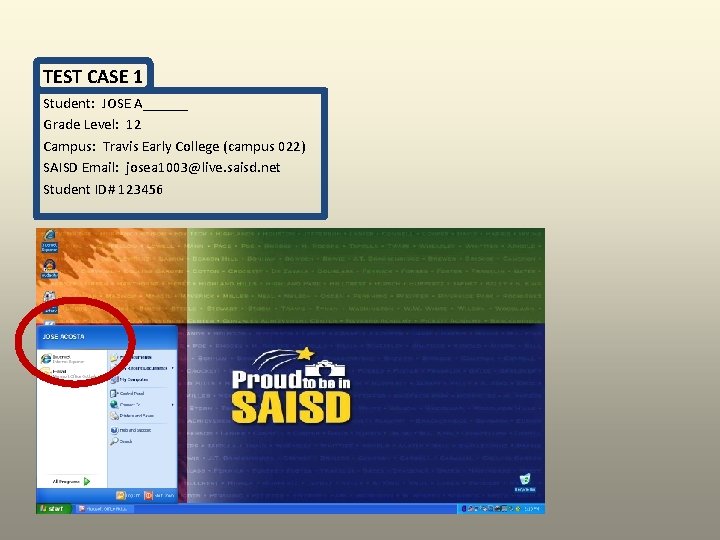Click the green circular tray icon
This screenshot has height=540, width=720.
click(x=518, y=509)
